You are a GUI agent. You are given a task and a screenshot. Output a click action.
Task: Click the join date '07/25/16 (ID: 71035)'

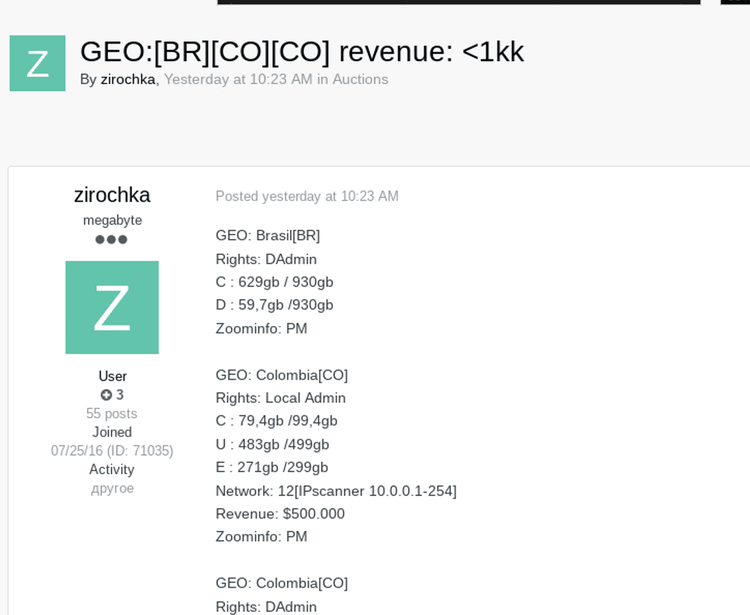click(x=112, y=451)
